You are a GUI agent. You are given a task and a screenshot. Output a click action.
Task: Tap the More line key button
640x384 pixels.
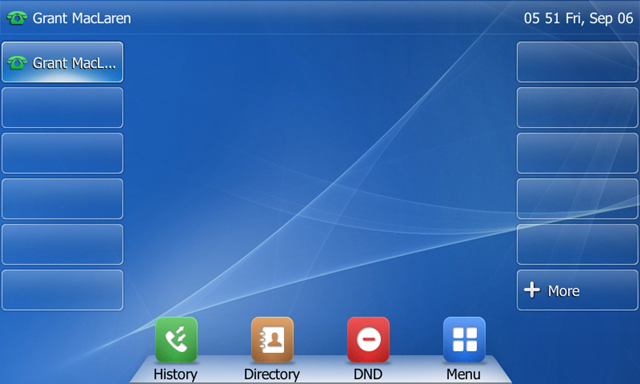click(578, 290)
